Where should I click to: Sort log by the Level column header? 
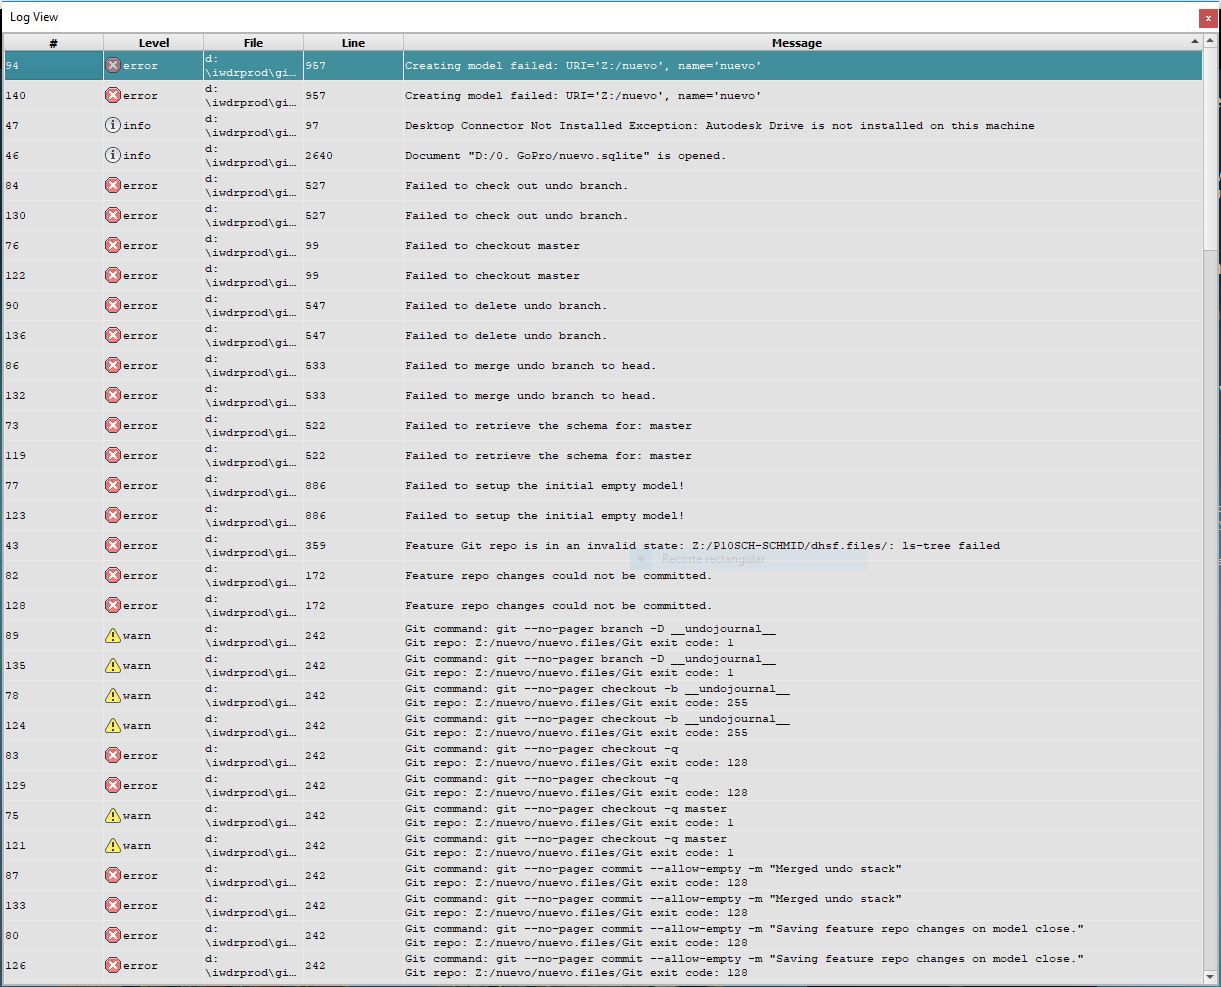tap(153, 43)
